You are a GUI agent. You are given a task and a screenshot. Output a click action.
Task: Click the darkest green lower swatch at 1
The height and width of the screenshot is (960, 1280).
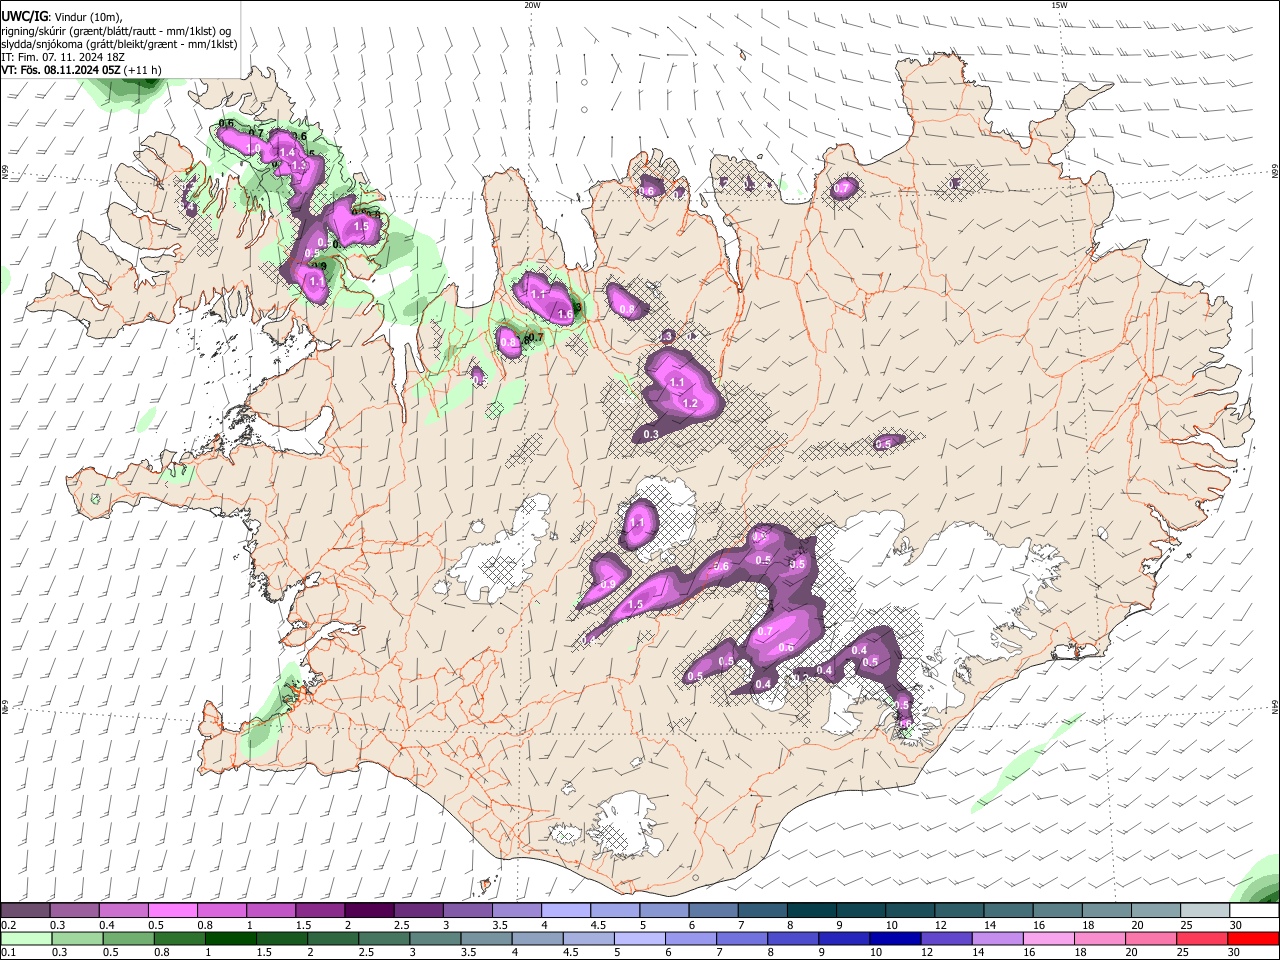(230, 938)
